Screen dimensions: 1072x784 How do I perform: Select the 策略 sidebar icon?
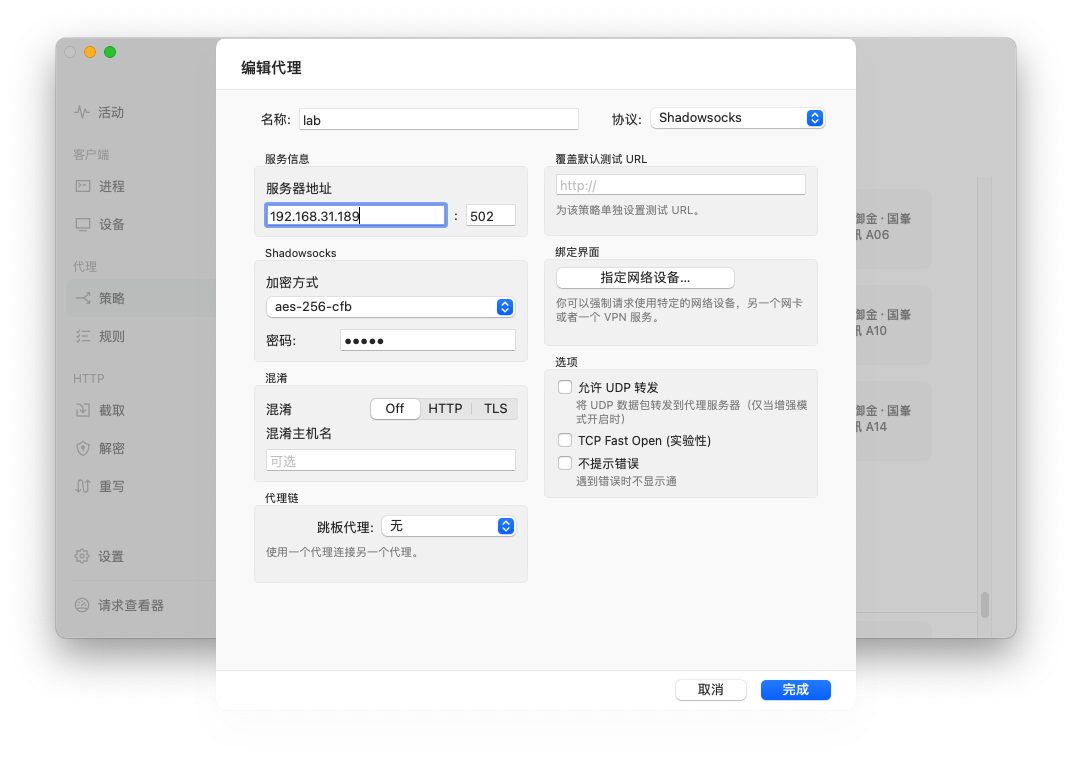click(x=100, y=298)
